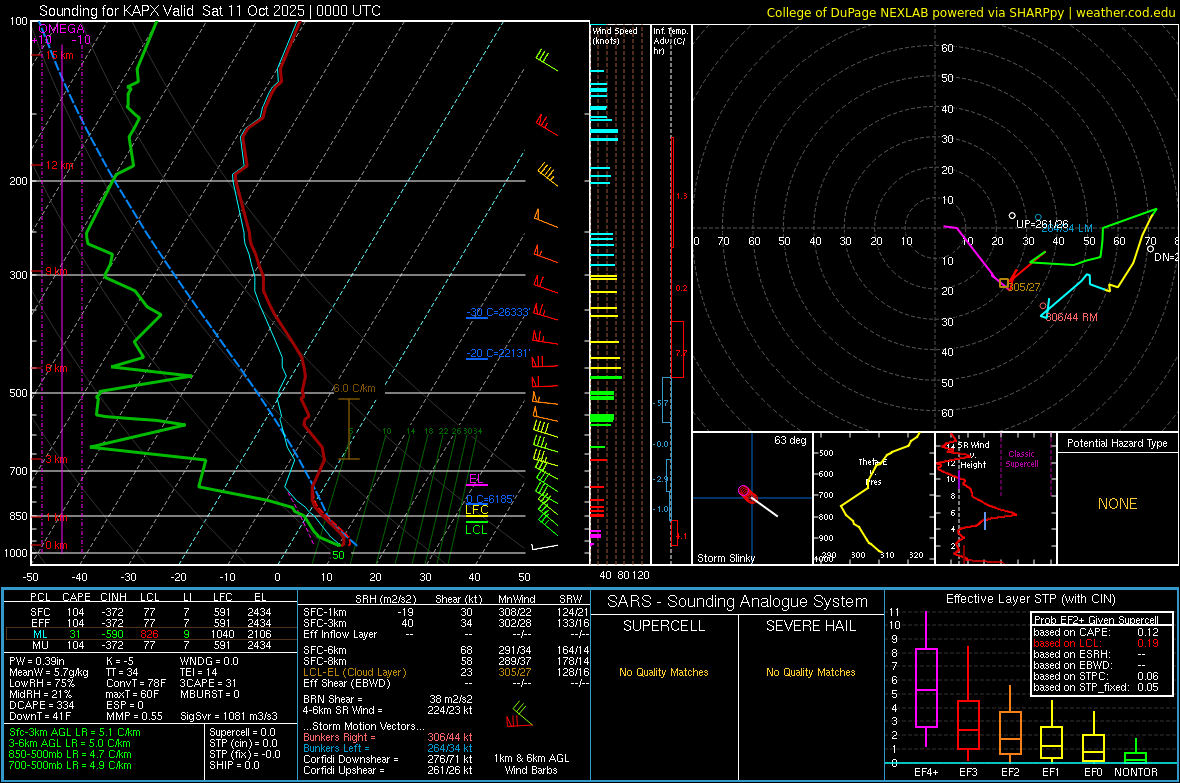Click the 'MMP = 0.55' value
The height and width of the screenshot is (783, 1180).
point(135,717)
